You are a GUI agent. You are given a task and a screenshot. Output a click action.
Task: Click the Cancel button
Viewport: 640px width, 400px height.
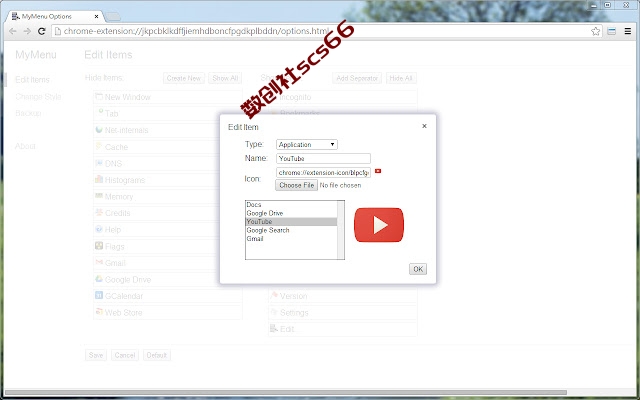point(125,355)
